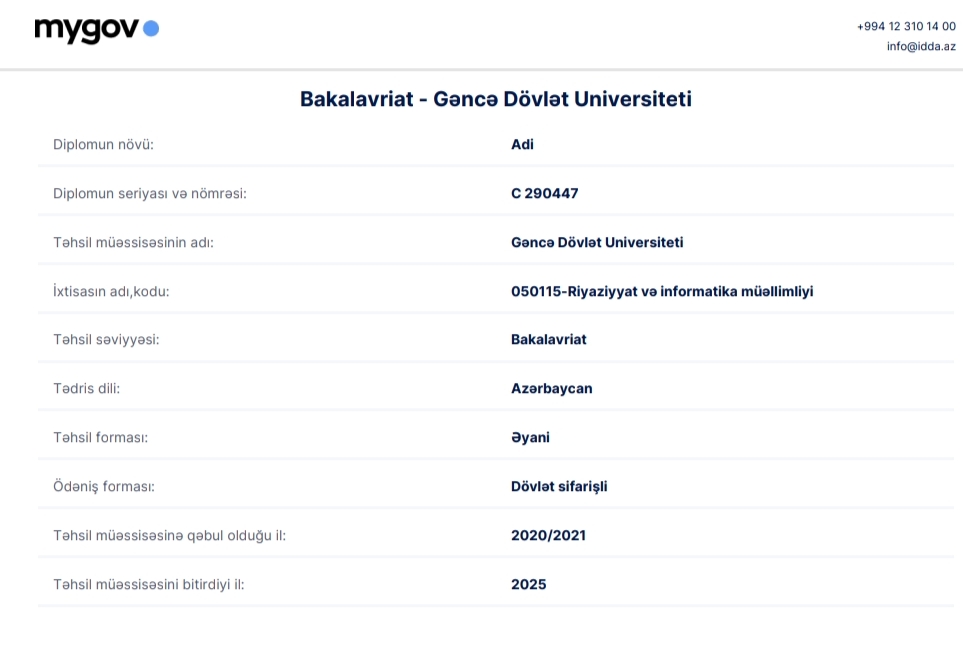
Task: Select the Azərbaycan language value
Action: pyautogui.click(x=551, y=388)
